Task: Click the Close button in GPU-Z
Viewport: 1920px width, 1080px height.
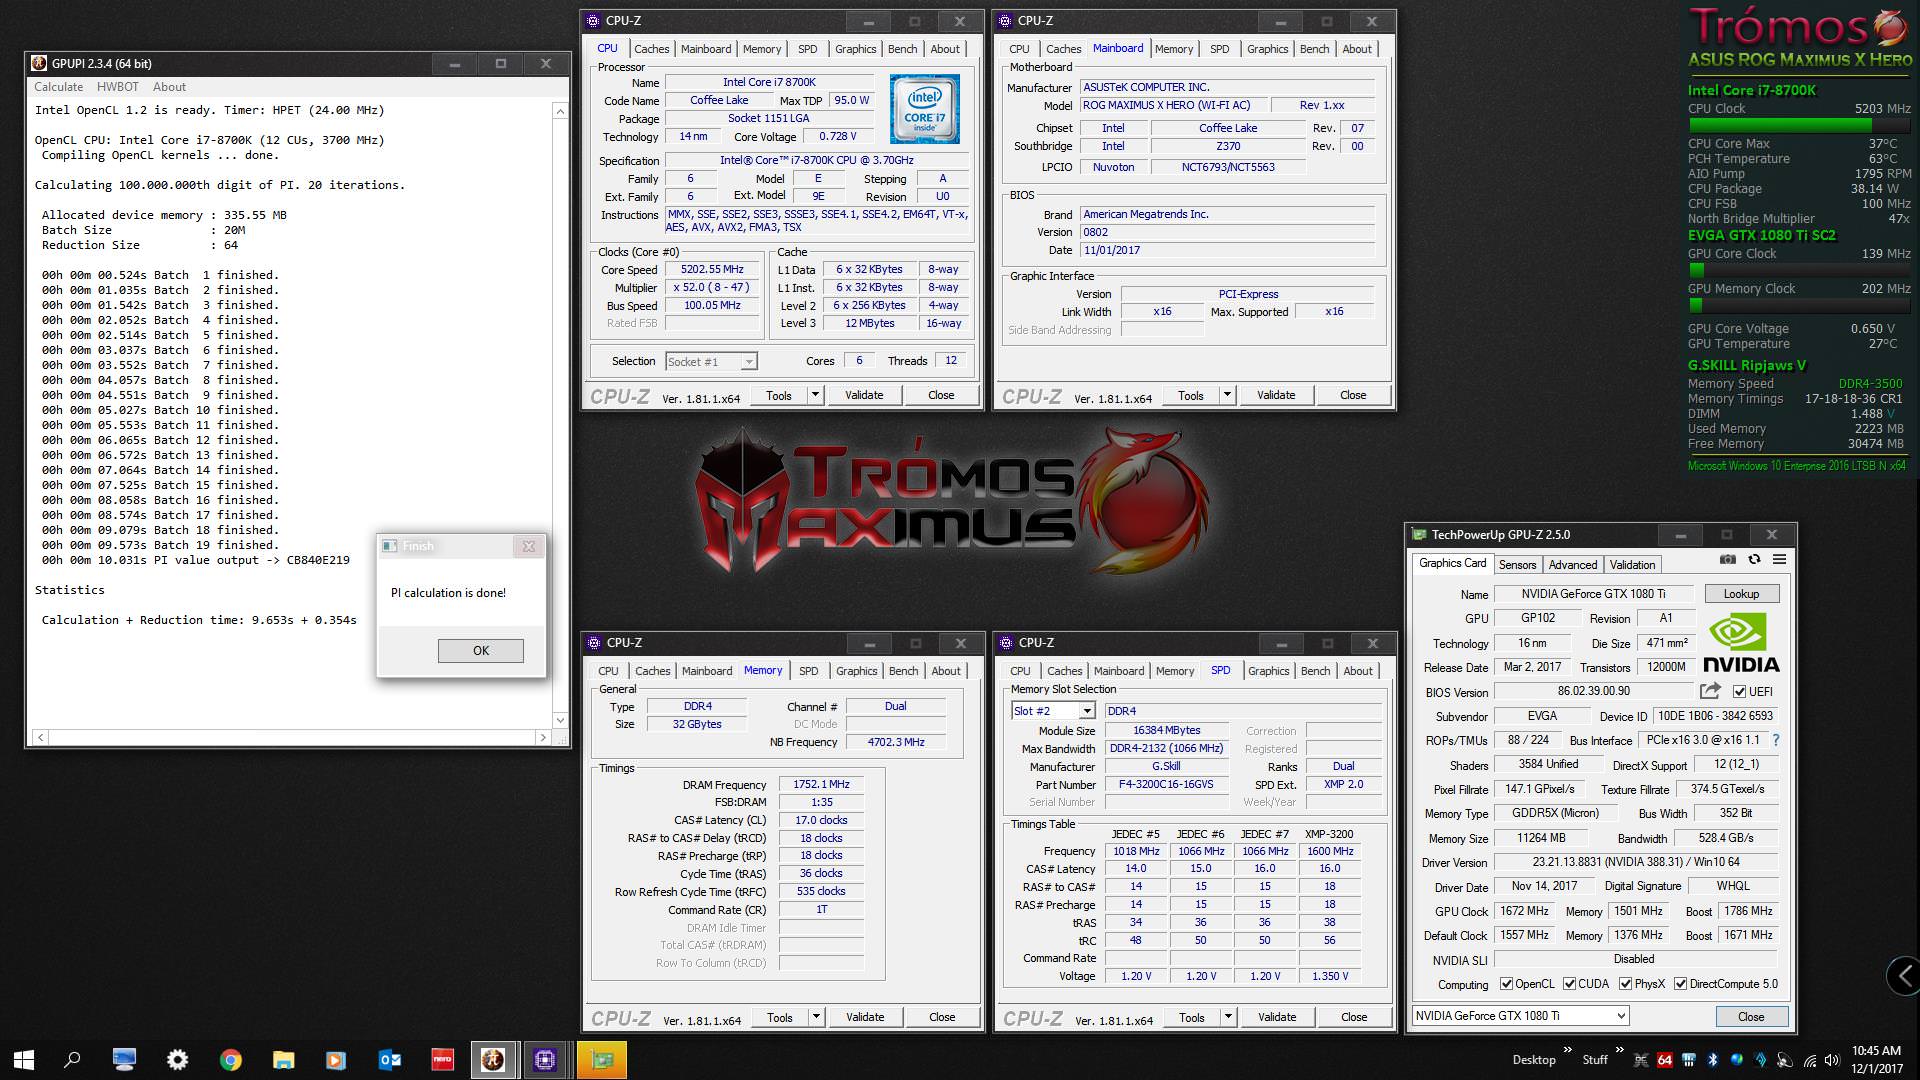Action: click(1751, 1017)
